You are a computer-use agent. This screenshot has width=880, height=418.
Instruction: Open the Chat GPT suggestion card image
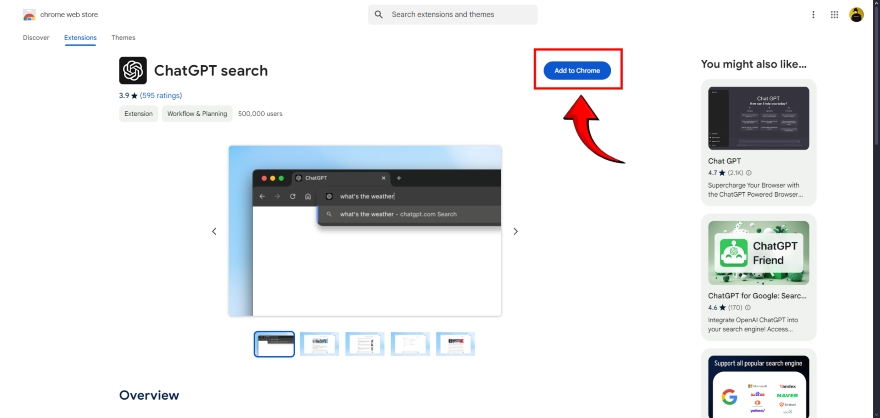758,118
